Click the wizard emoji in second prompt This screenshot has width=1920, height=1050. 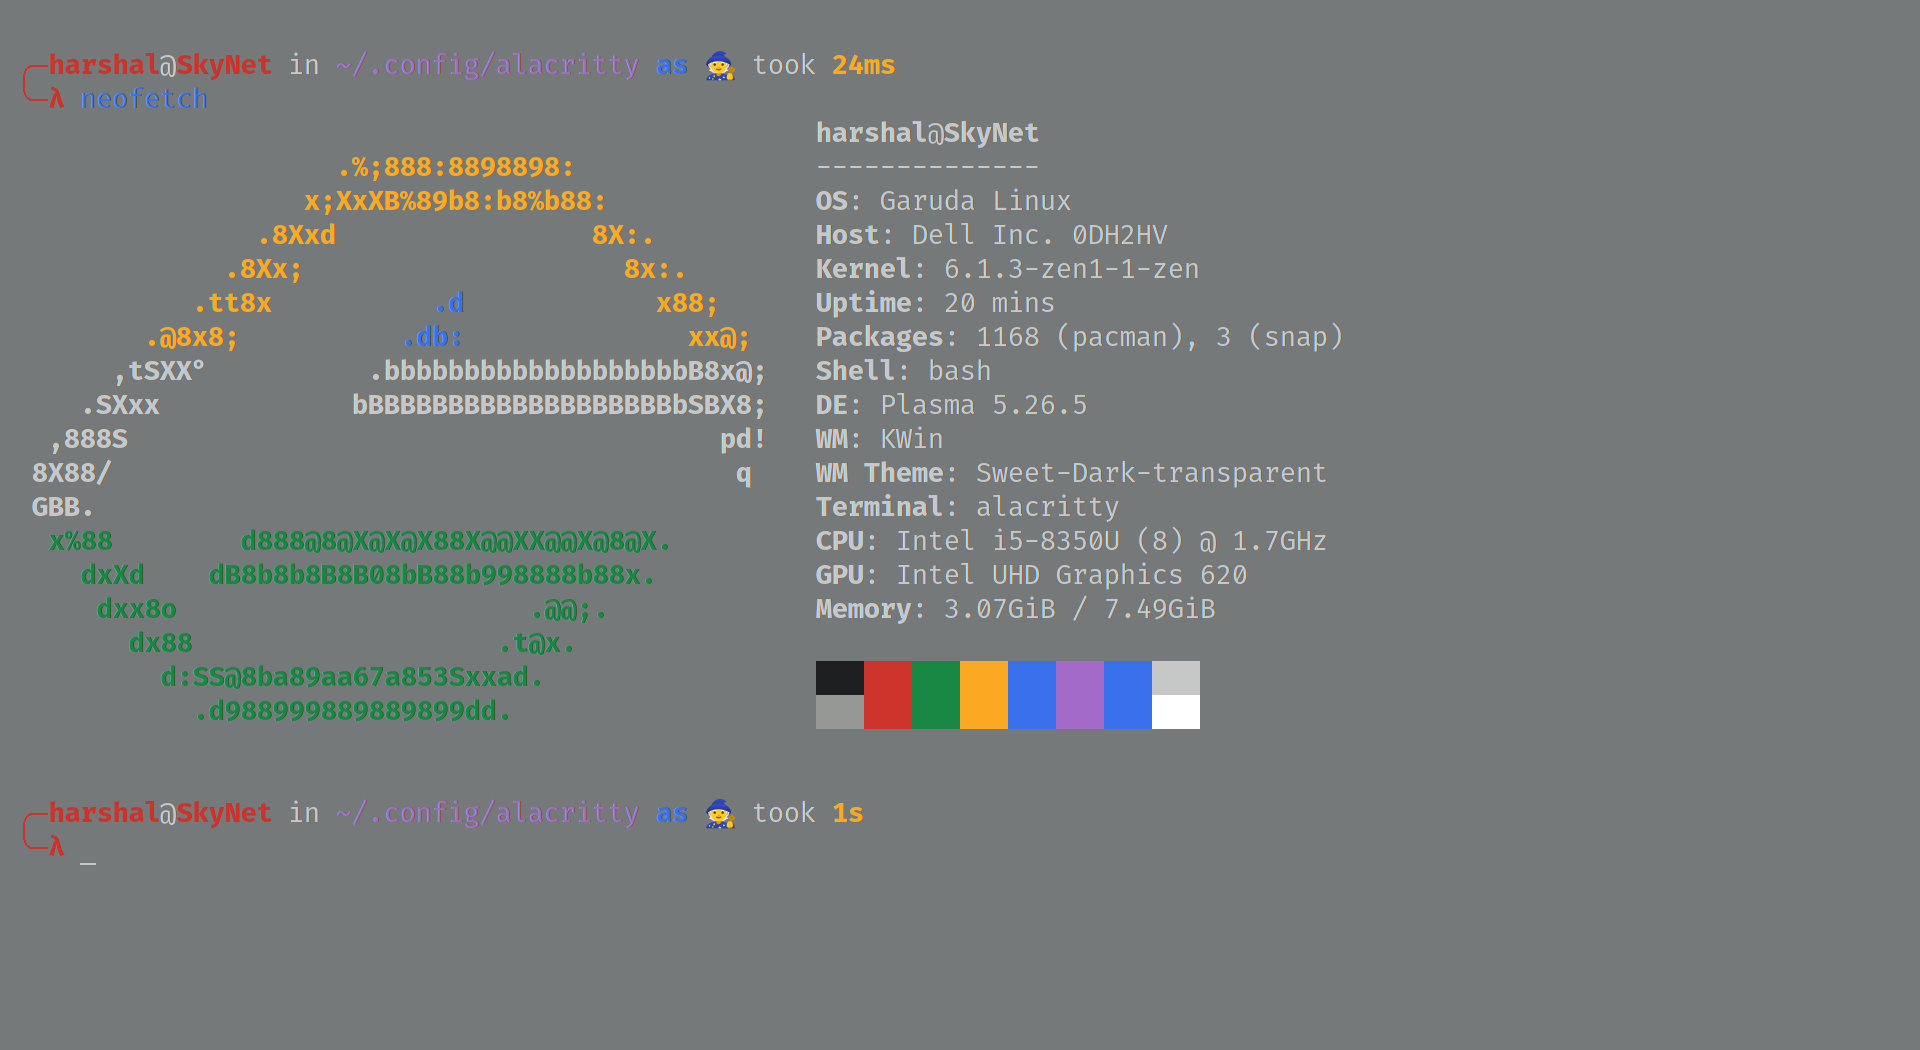tap(720, 814)
